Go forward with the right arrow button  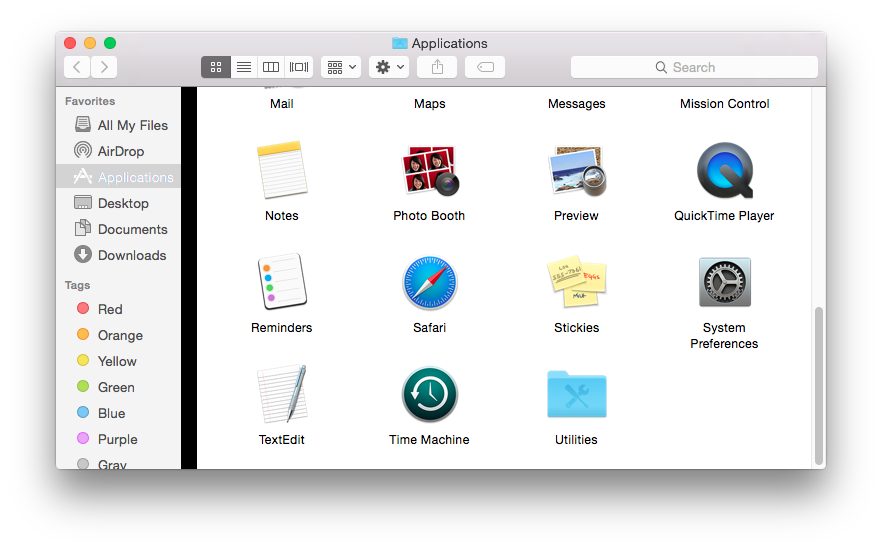point(104,67)
